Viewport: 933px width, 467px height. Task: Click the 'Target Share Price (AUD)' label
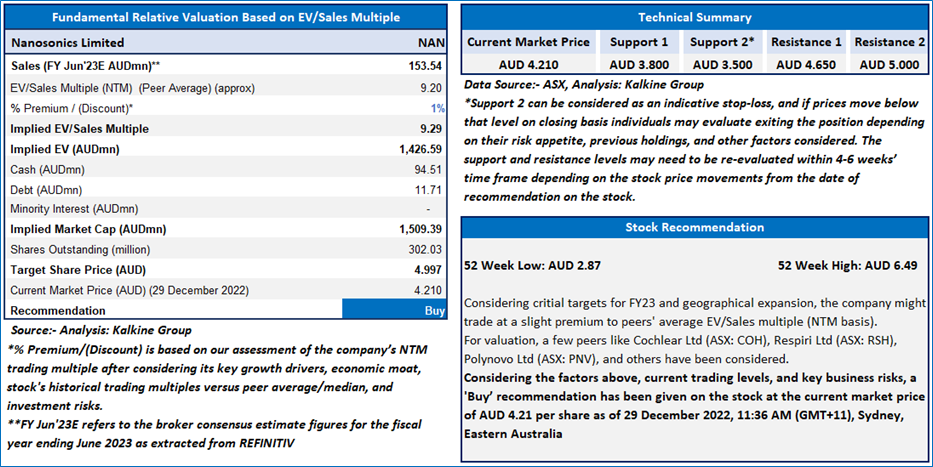[78, 269]
